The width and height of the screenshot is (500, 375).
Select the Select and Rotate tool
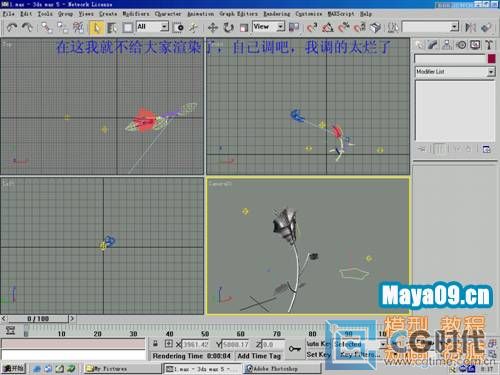click(228, 27)
